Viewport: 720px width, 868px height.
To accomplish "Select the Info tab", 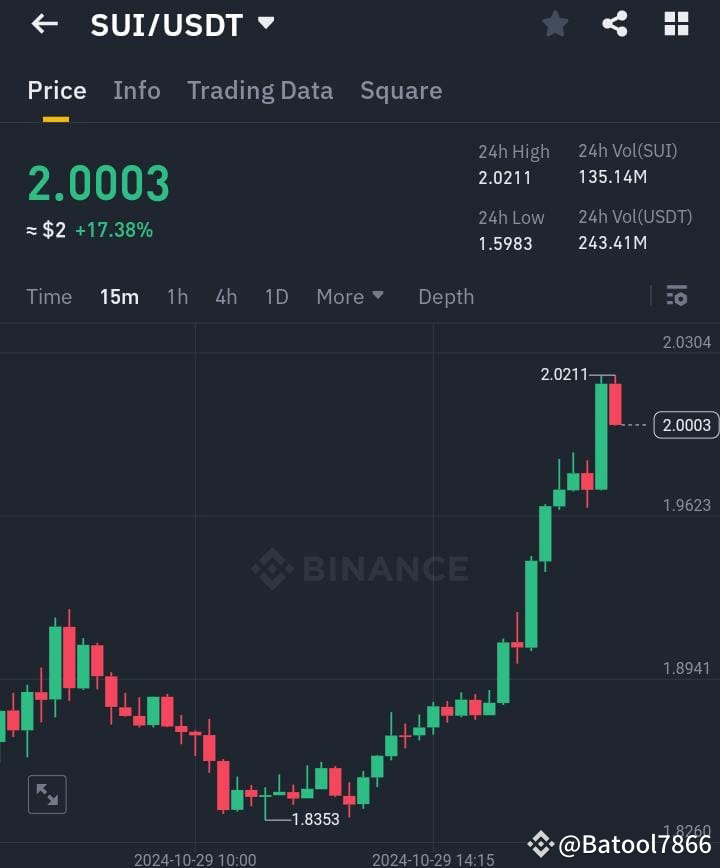I will point(137,90).
